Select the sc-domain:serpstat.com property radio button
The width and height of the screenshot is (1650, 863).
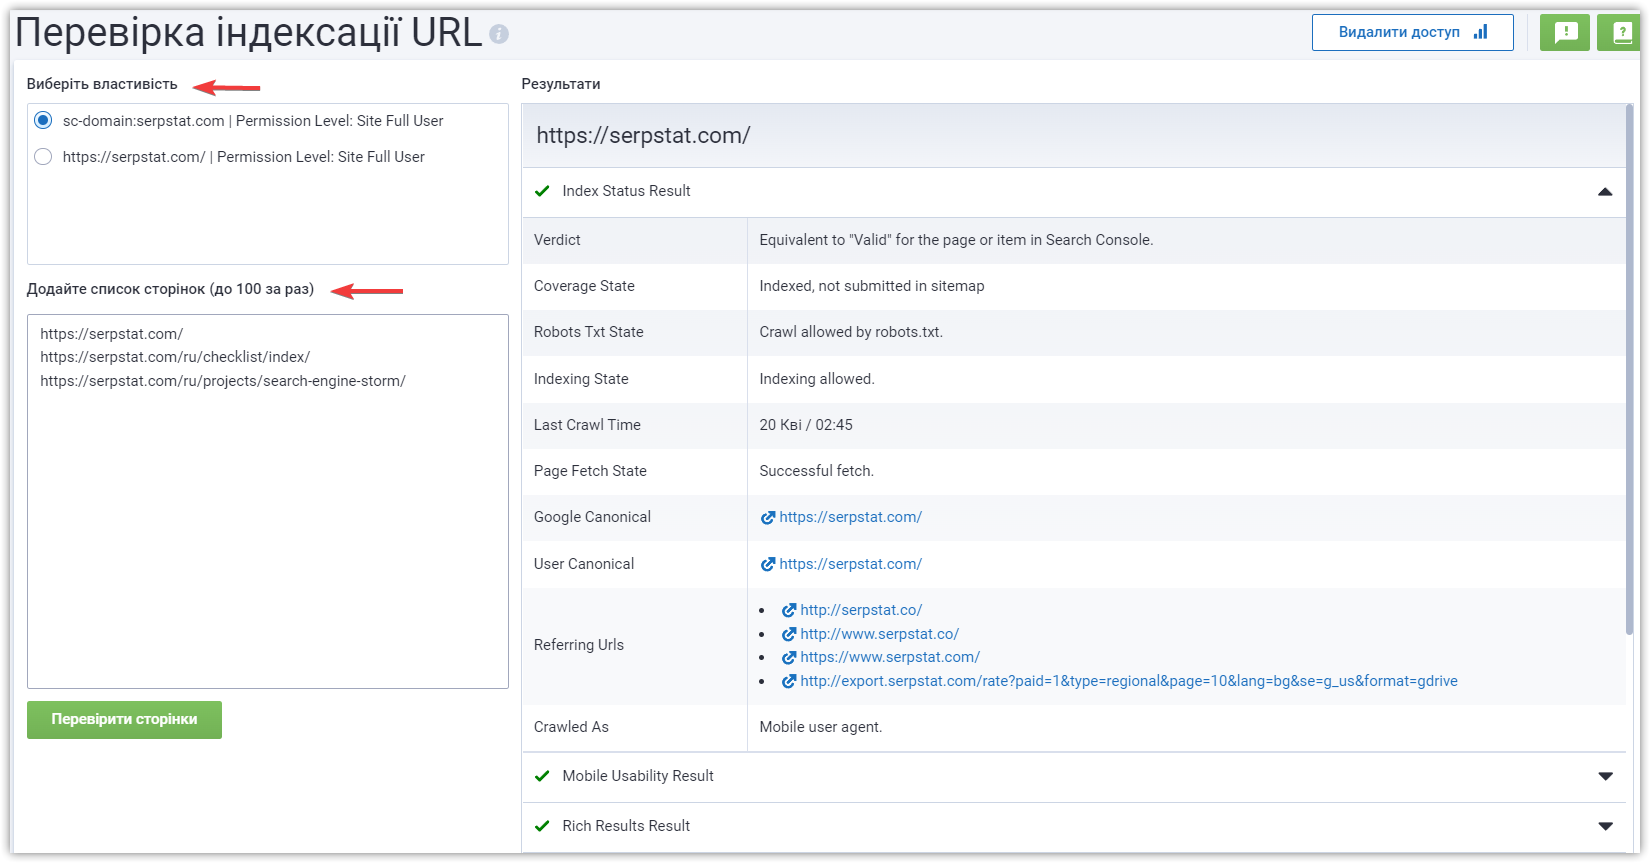pyautogui.click(x=43, y=120)
